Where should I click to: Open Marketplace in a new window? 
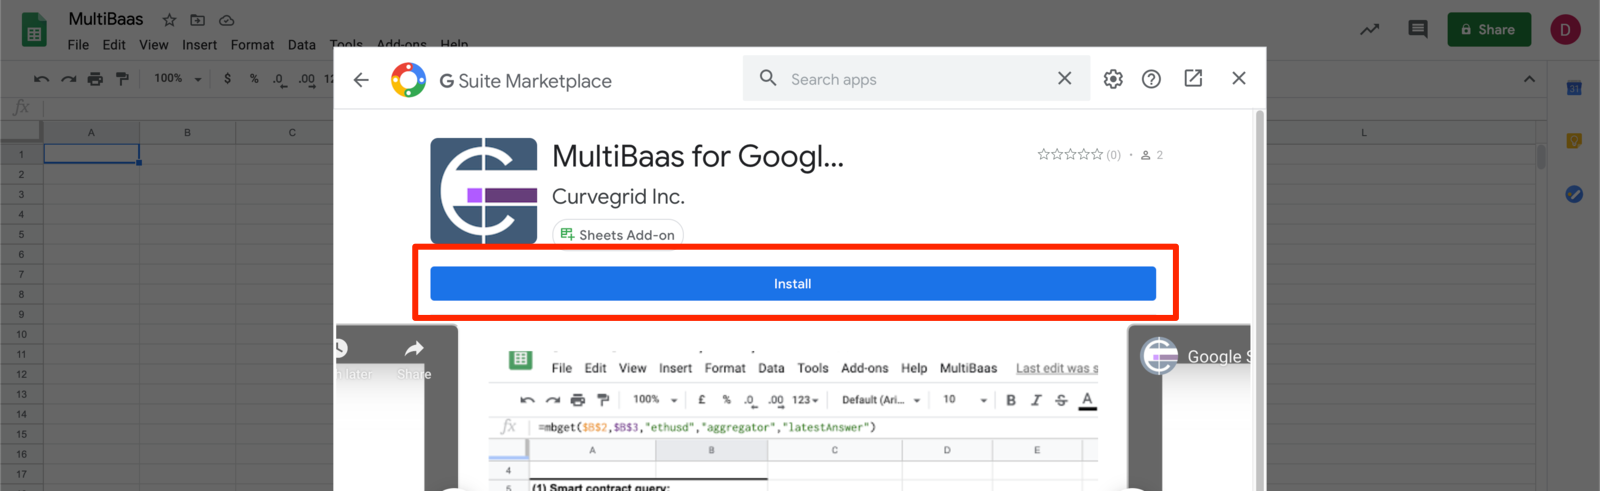(x=1193, y=78)
